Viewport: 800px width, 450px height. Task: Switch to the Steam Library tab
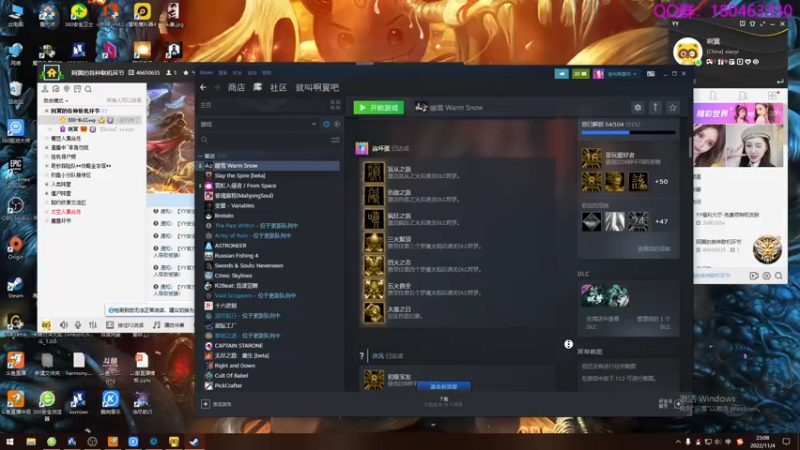[x=258, y=88]
